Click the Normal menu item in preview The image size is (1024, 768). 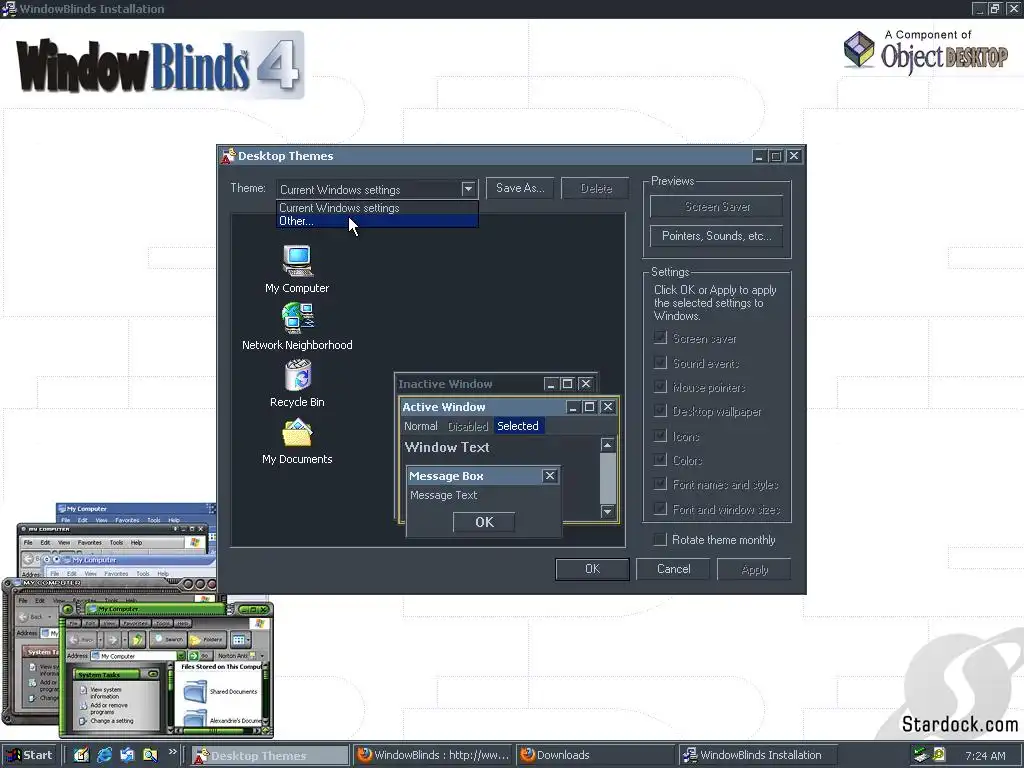pos(421,426)
